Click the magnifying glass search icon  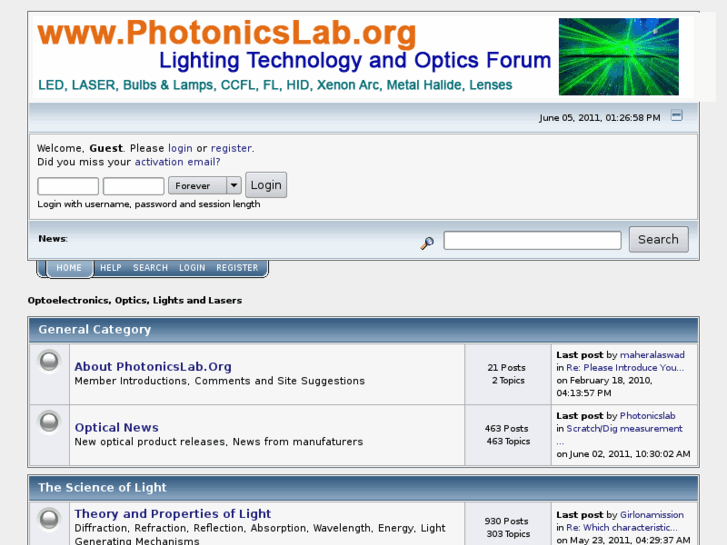[x=427, y=243]
